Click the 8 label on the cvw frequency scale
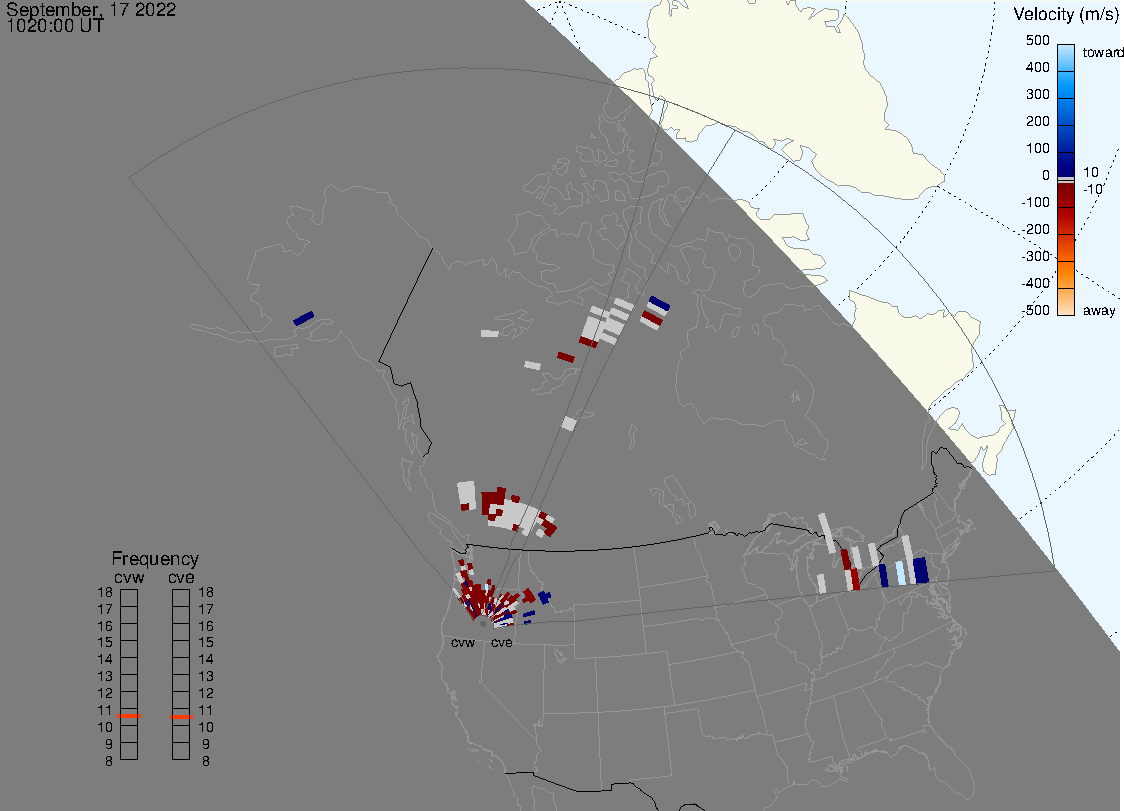 (x=109, y=762)
